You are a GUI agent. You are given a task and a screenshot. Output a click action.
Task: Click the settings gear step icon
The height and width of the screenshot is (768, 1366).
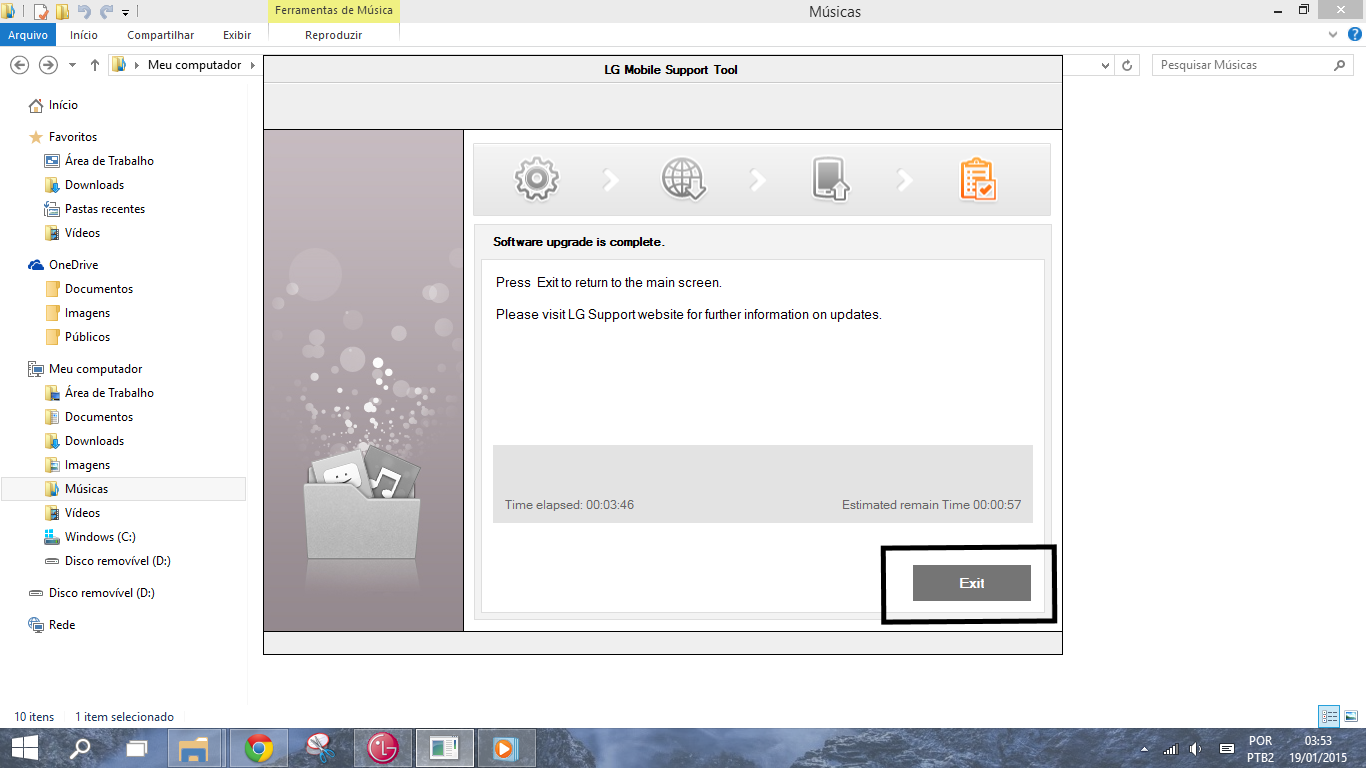[536, 179]
